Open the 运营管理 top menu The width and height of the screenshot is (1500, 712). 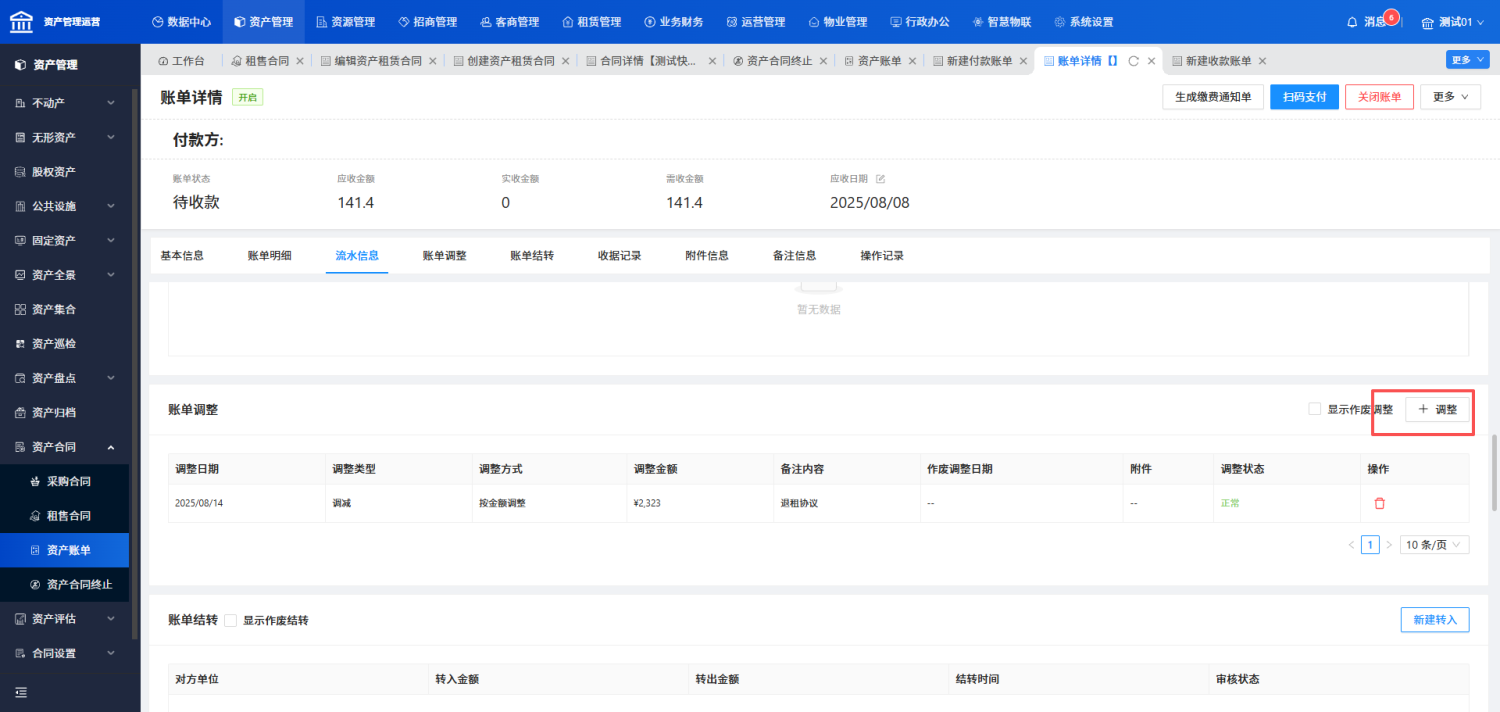756,22
